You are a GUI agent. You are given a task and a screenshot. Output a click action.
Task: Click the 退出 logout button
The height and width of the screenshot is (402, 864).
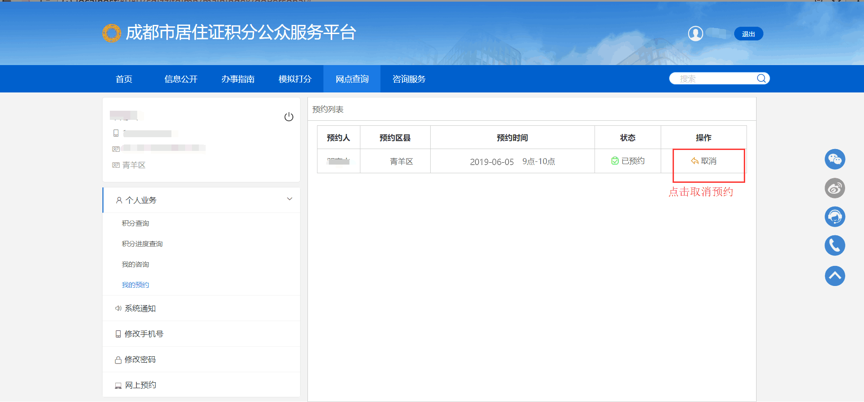[x=748, y=34]
